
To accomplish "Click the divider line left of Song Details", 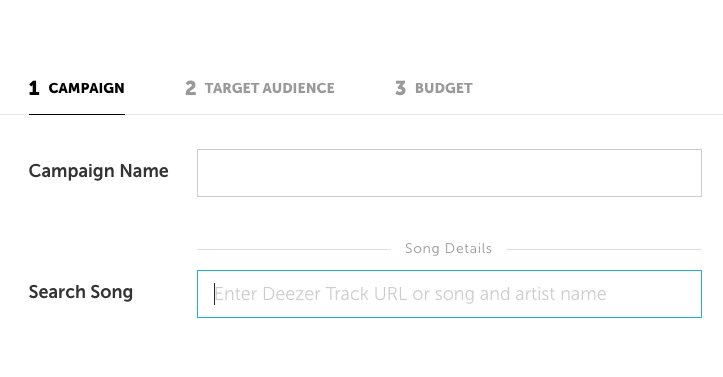I will coord(294,249).
